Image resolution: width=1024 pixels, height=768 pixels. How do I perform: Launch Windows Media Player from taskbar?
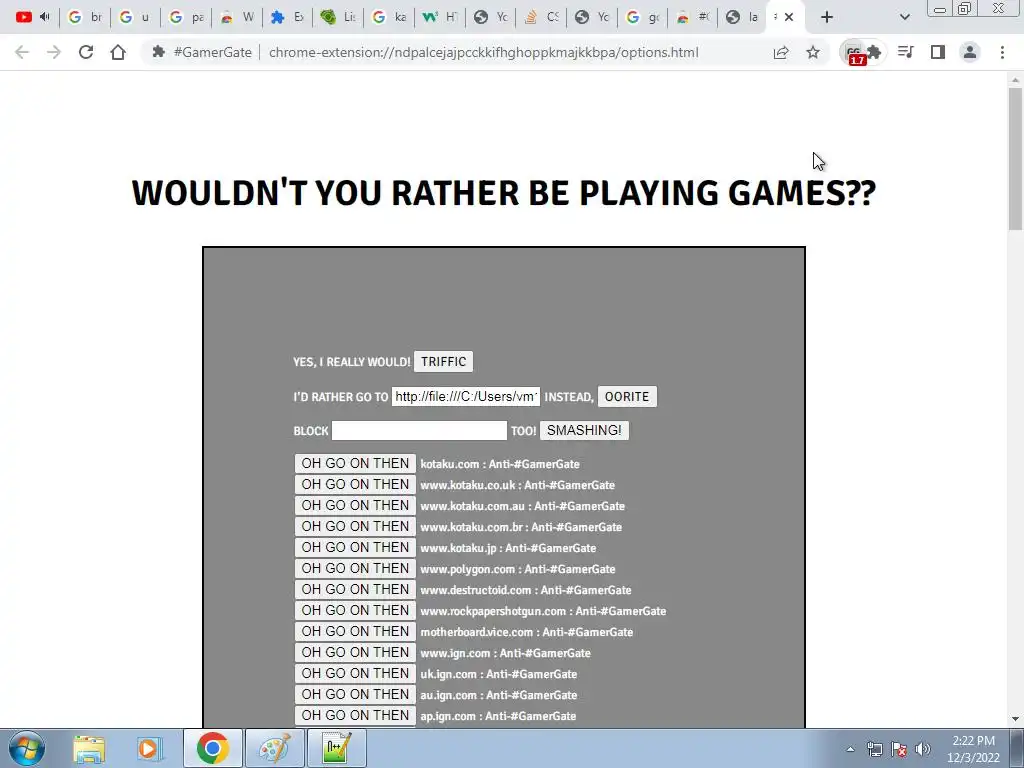tap(149, 748)
